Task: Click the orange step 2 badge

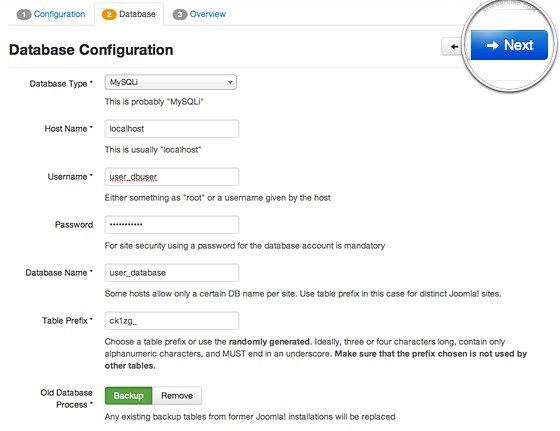Action: point(109,15)
